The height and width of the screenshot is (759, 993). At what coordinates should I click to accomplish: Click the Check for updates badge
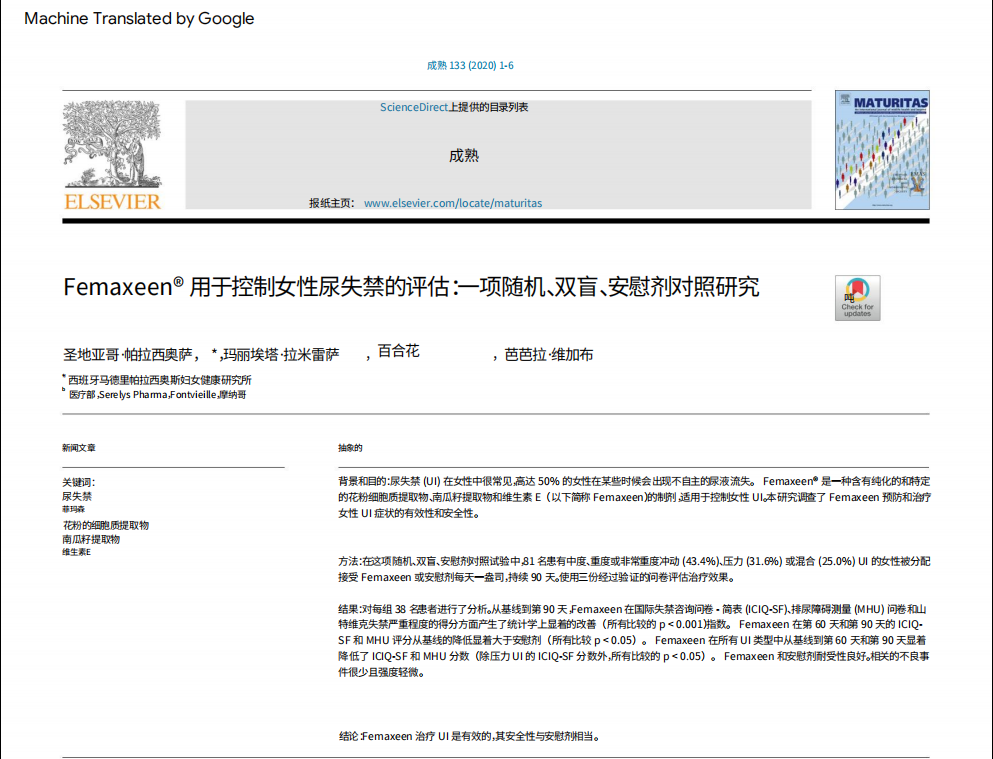pos(857,298)
